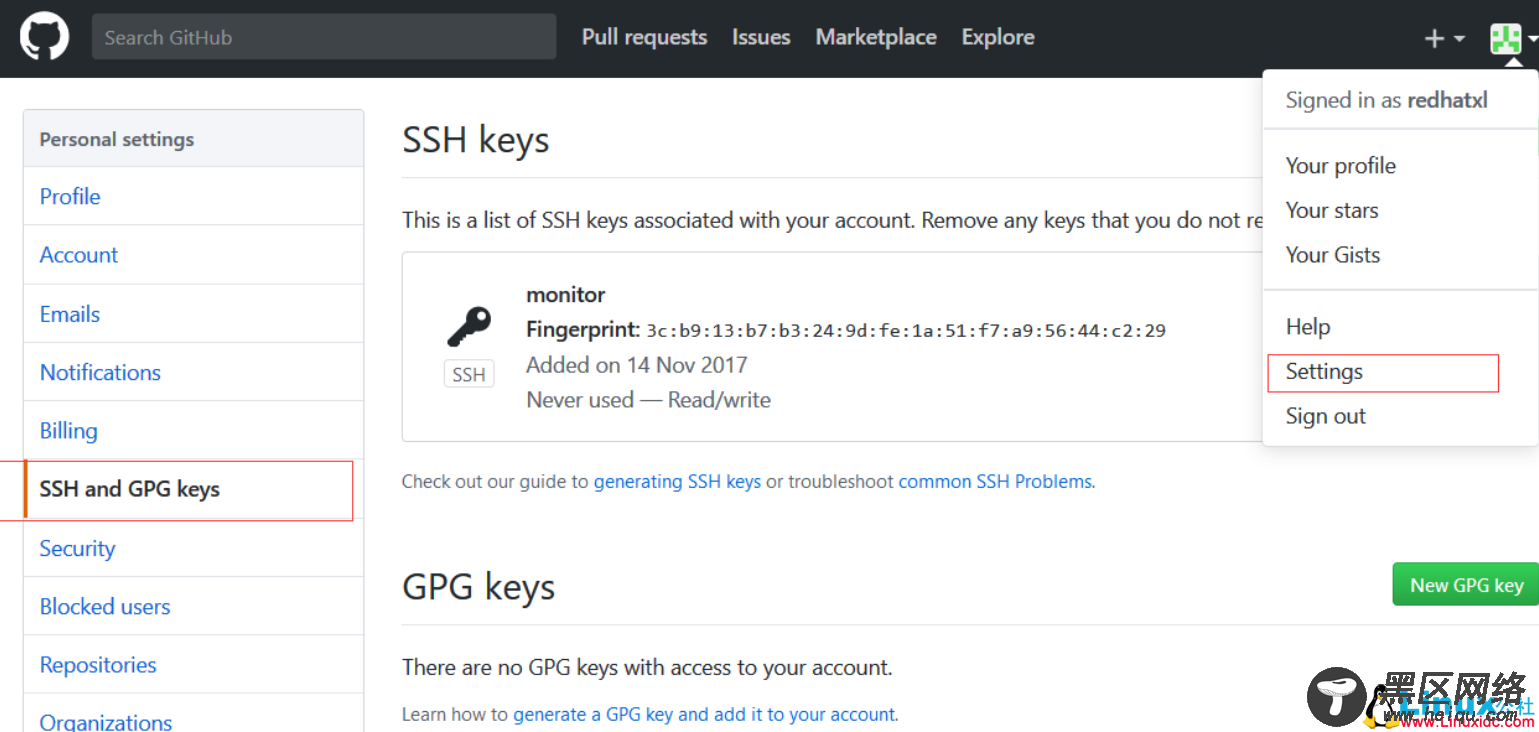Viewport: 1539px width, 732px height.
Task: Click Sign out in user menu
Action: click(x=1326, y=416)
